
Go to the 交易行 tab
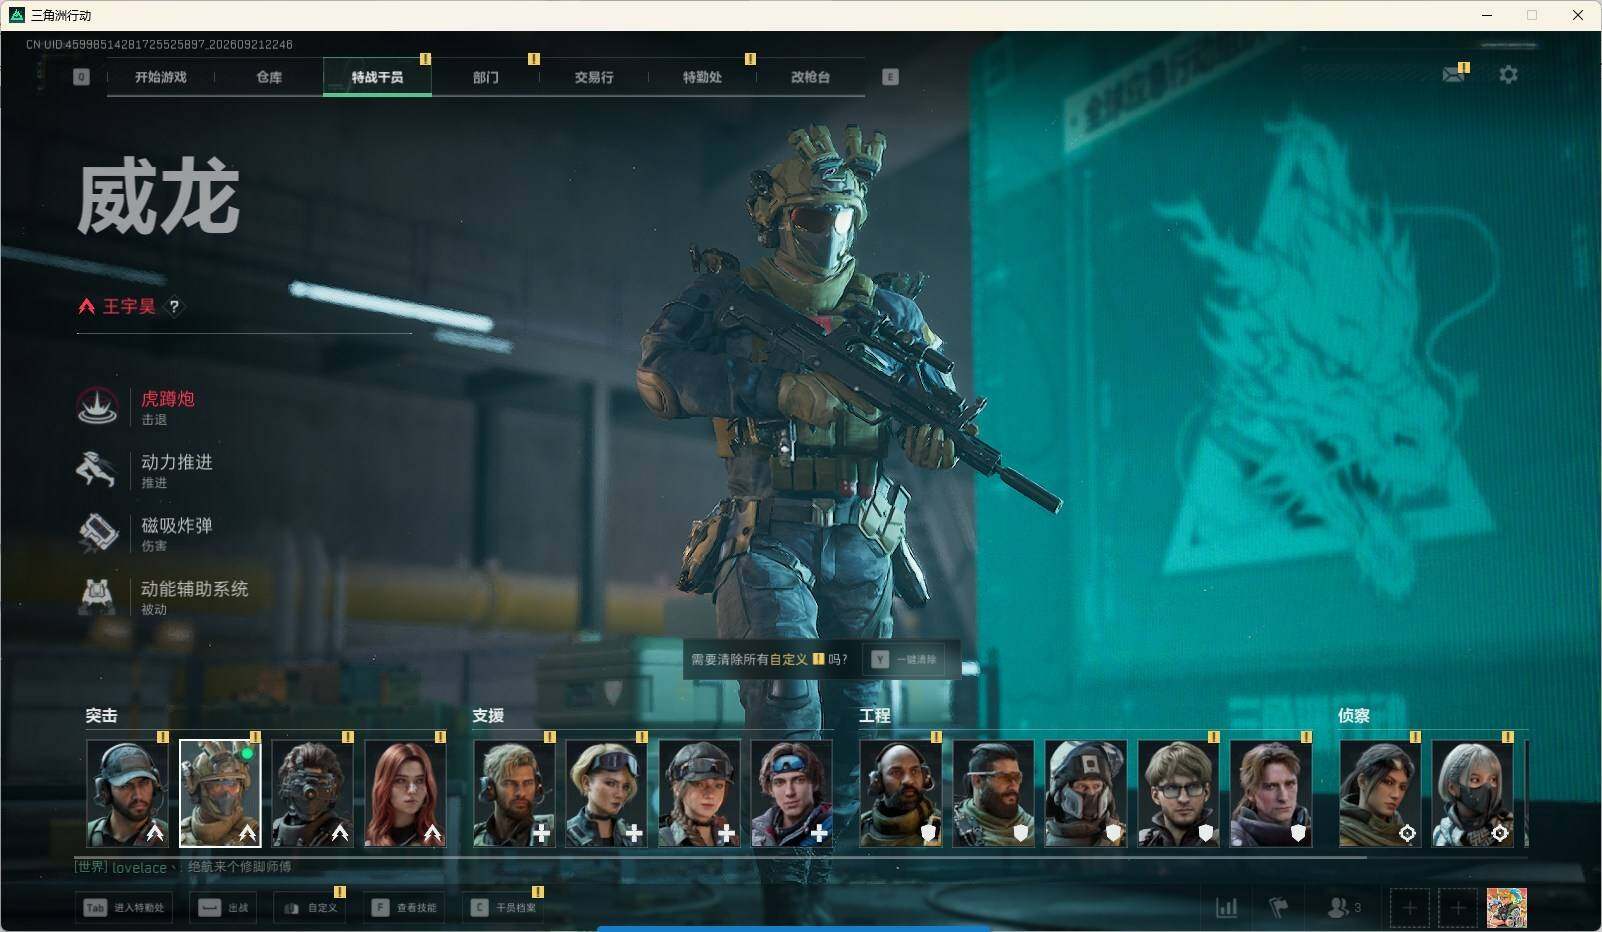click(594, 77)
